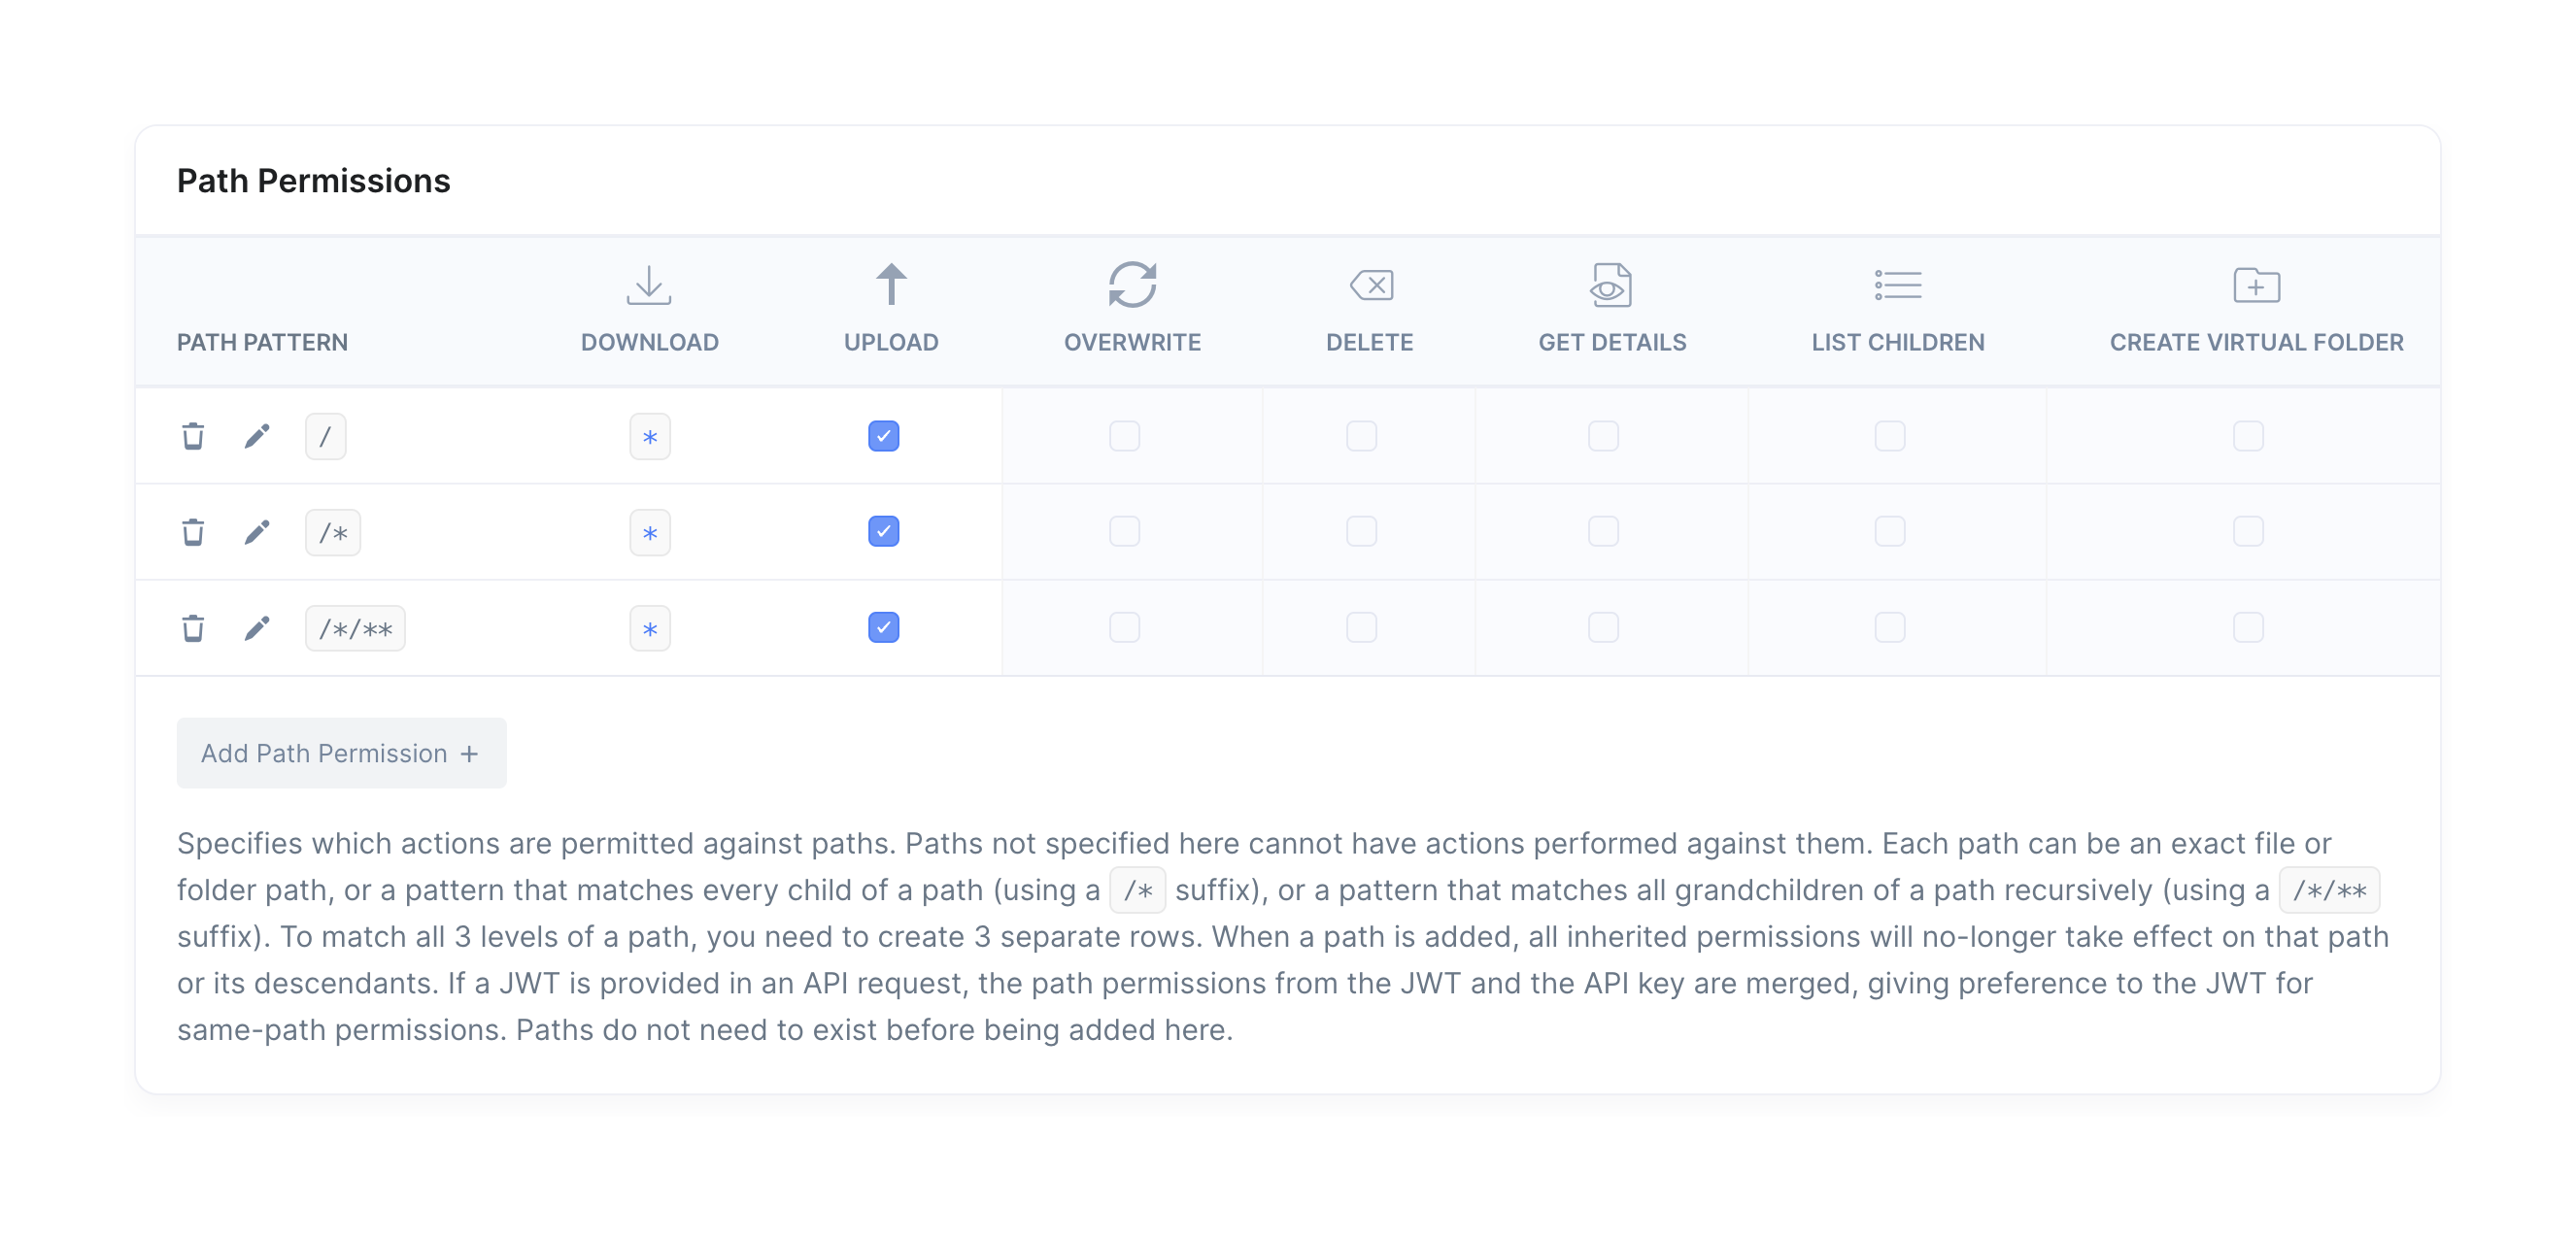Edit the "/*" path pattern

tap(257, 532)
